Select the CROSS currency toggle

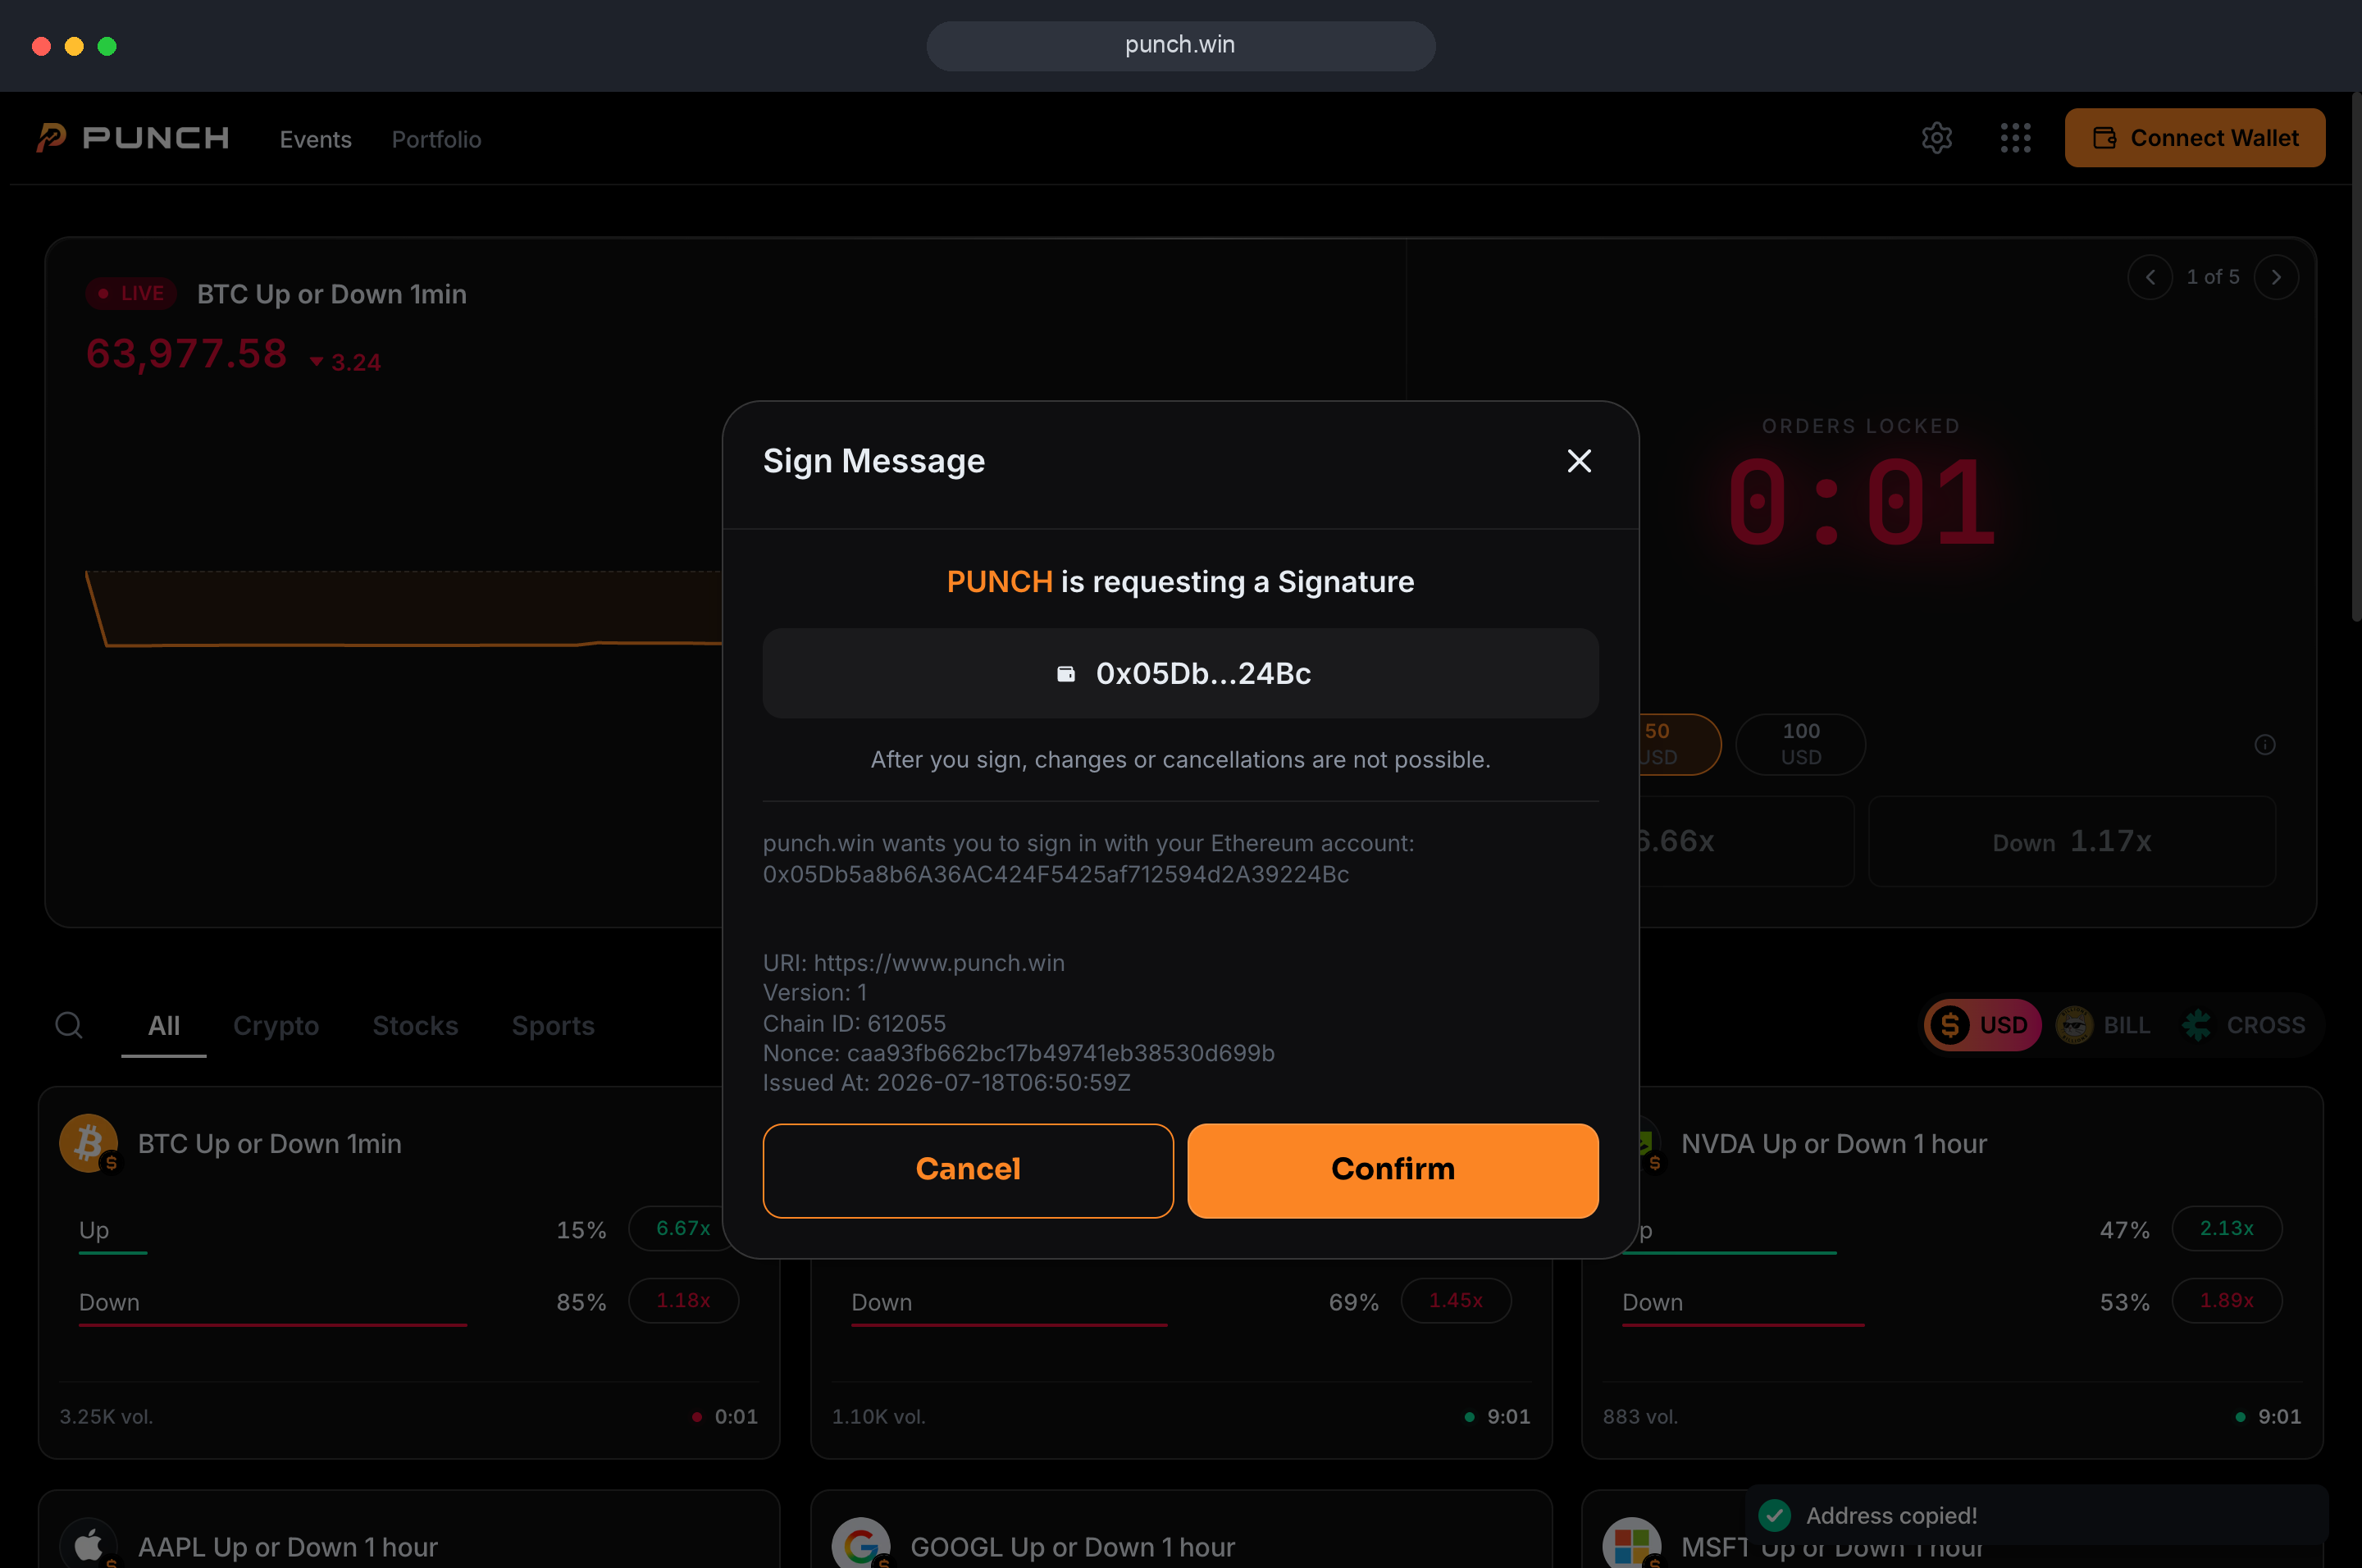pyautogui.click(x=2245, y=1025)
